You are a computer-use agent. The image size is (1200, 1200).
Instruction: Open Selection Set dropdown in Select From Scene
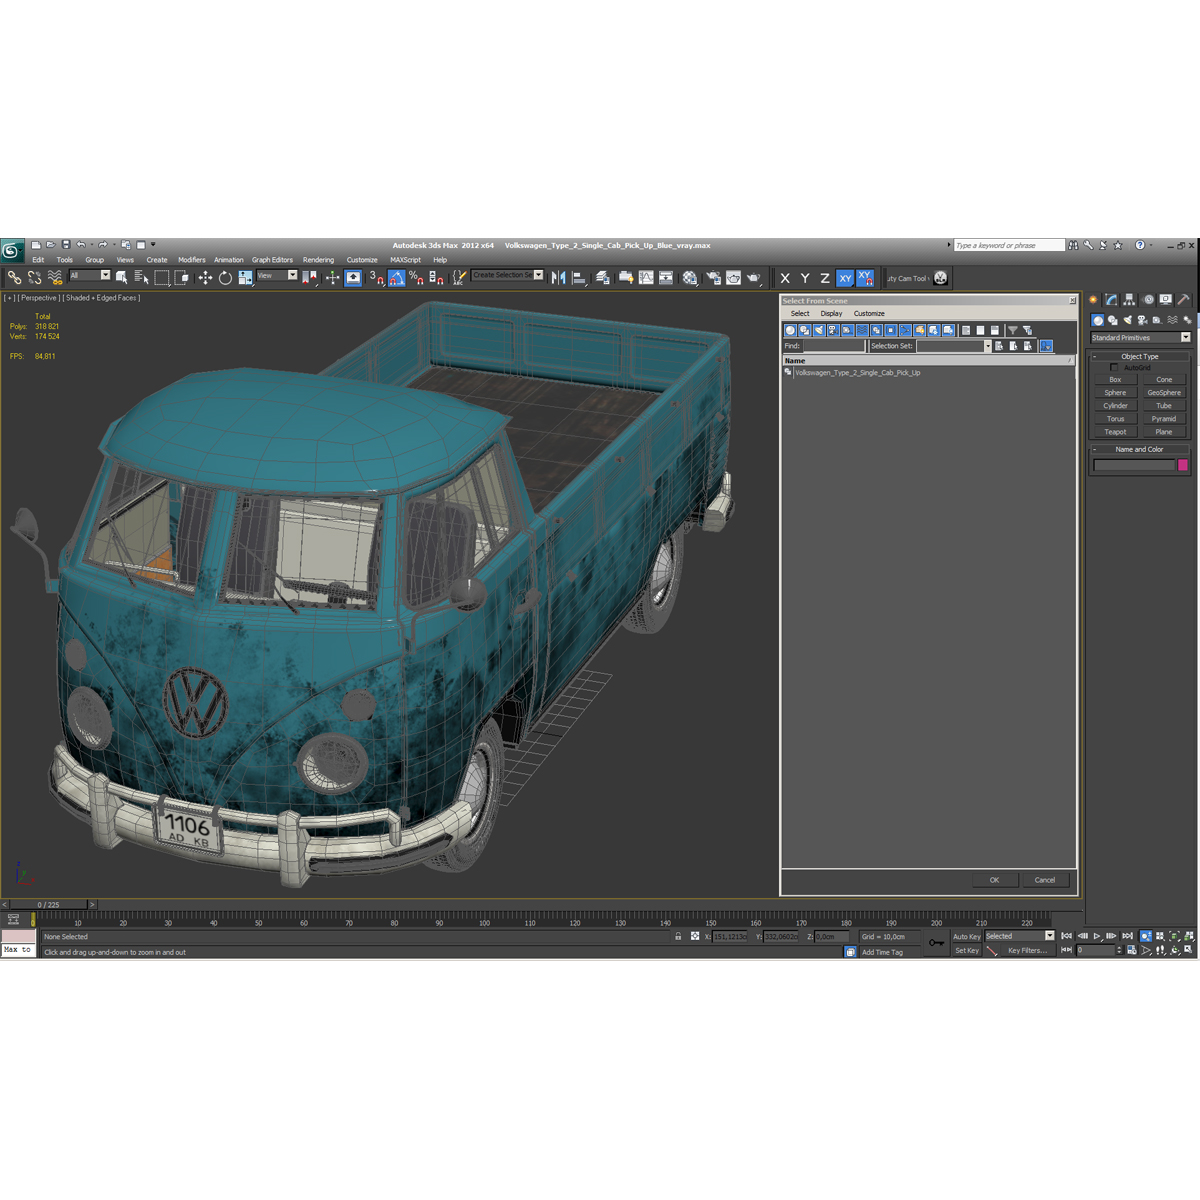[953, 346]
